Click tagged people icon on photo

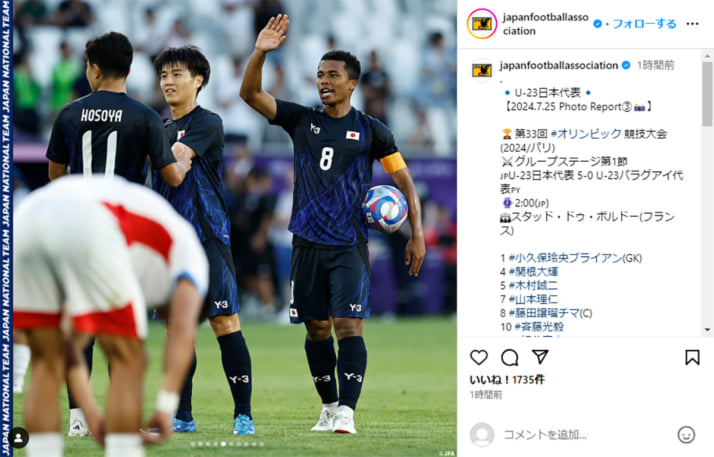pos(19,438)
